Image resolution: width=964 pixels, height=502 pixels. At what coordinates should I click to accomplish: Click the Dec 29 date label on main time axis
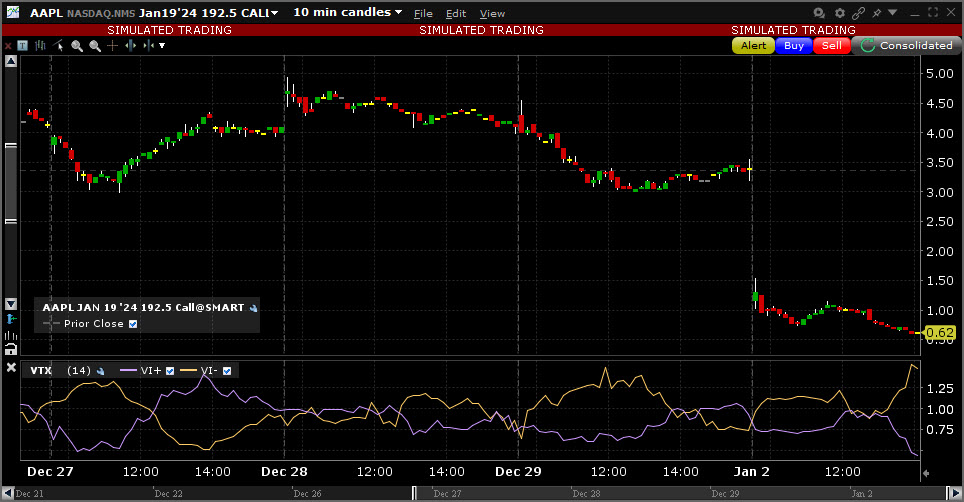coord(518,472)
